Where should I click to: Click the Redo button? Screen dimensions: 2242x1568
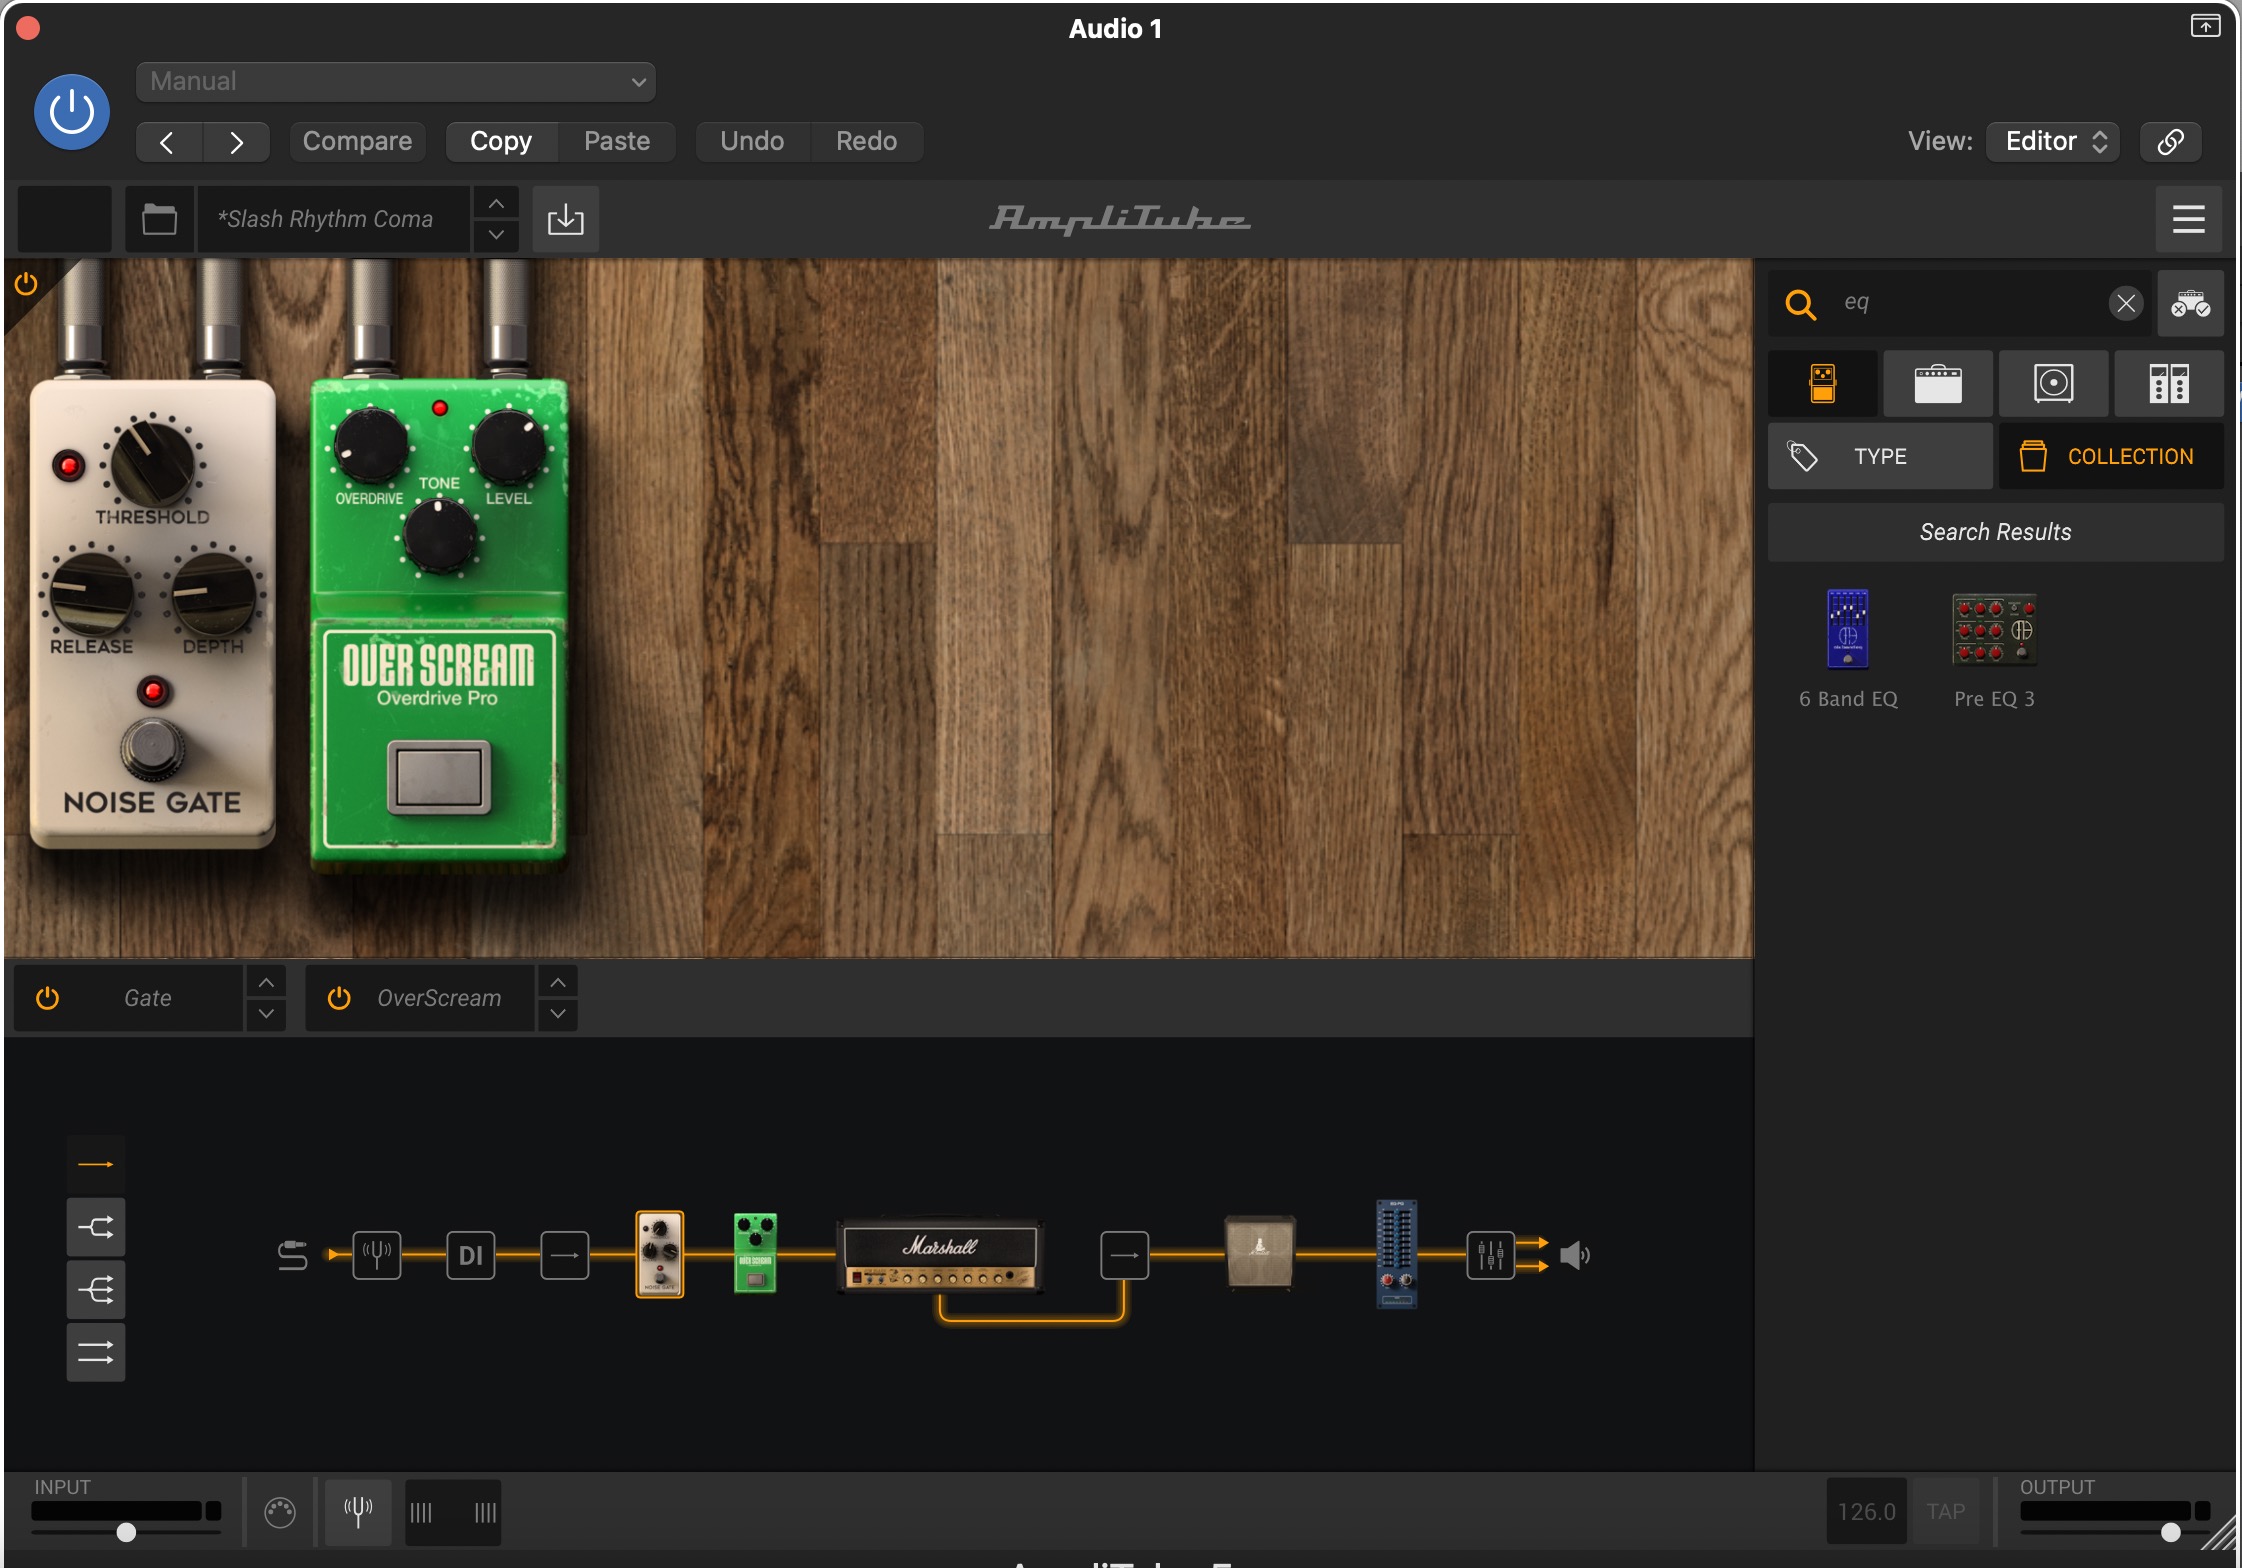866,141
